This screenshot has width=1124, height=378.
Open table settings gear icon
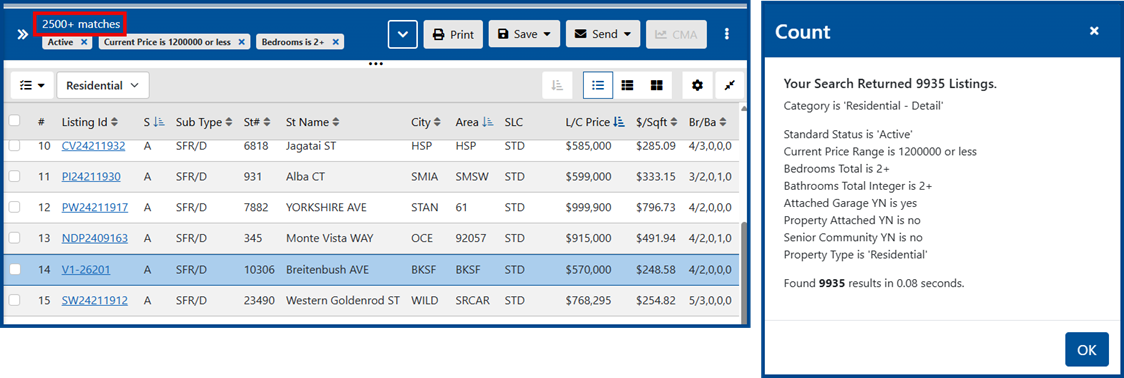pyautogui.click(x=697, y=85)
